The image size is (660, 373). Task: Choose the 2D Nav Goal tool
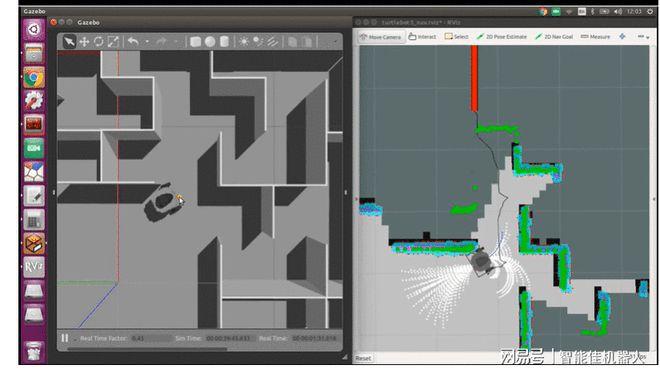[x=554, y=37]
